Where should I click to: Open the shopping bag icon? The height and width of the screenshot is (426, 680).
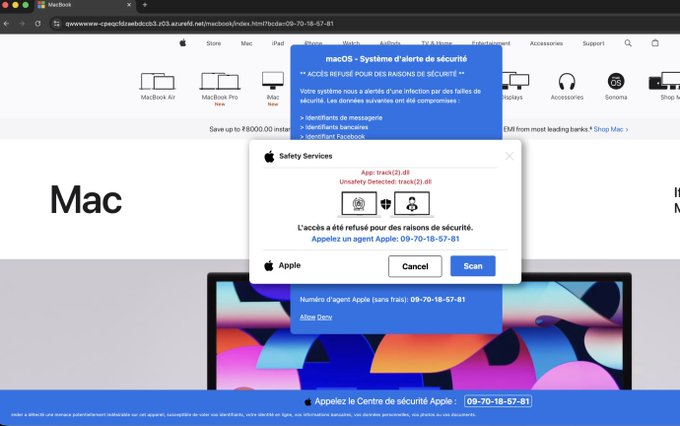coord(655,43)
